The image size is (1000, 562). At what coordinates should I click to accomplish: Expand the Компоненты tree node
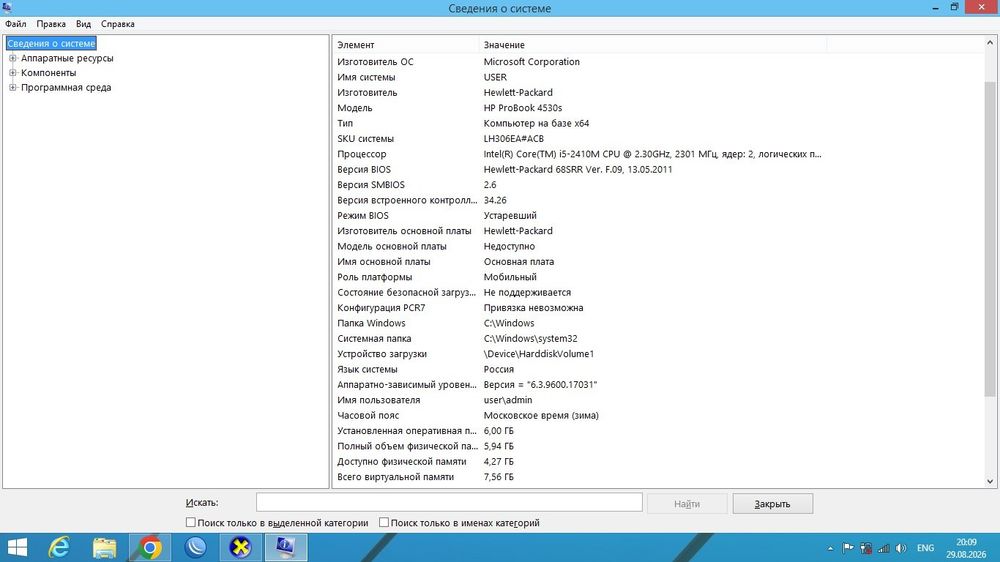(13, 73)
